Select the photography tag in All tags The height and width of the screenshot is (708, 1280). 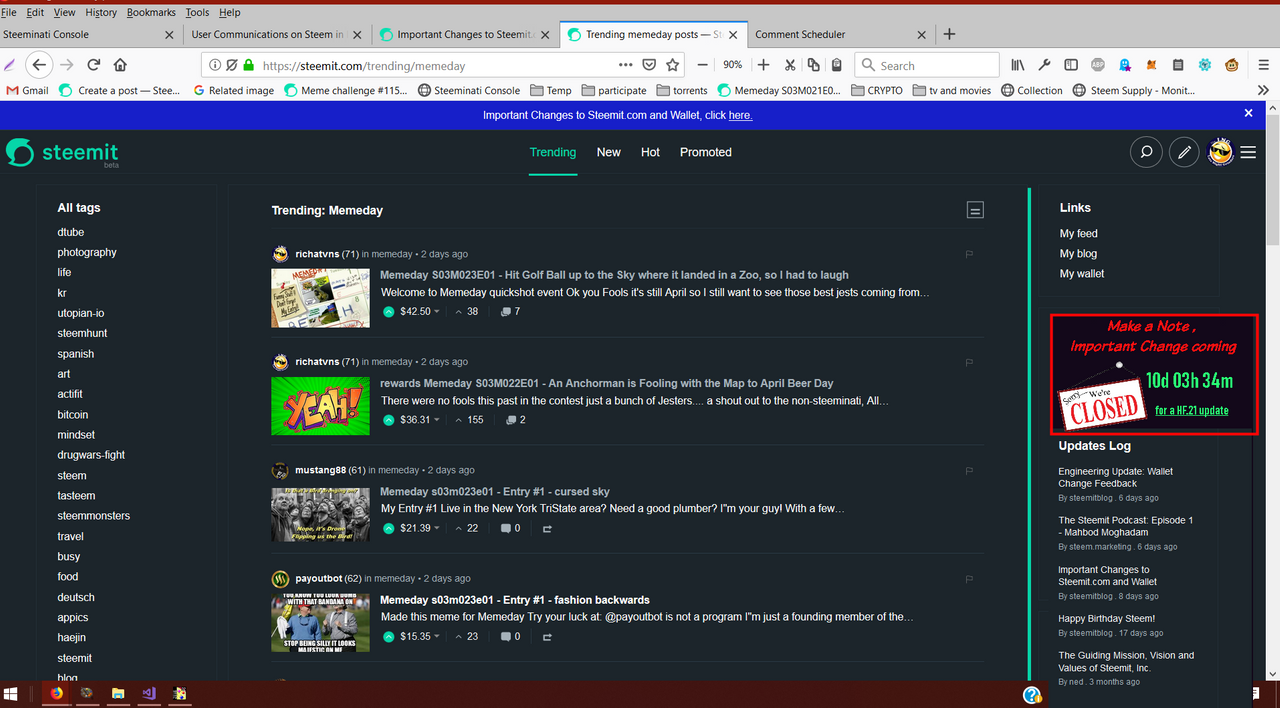[87, 252]
